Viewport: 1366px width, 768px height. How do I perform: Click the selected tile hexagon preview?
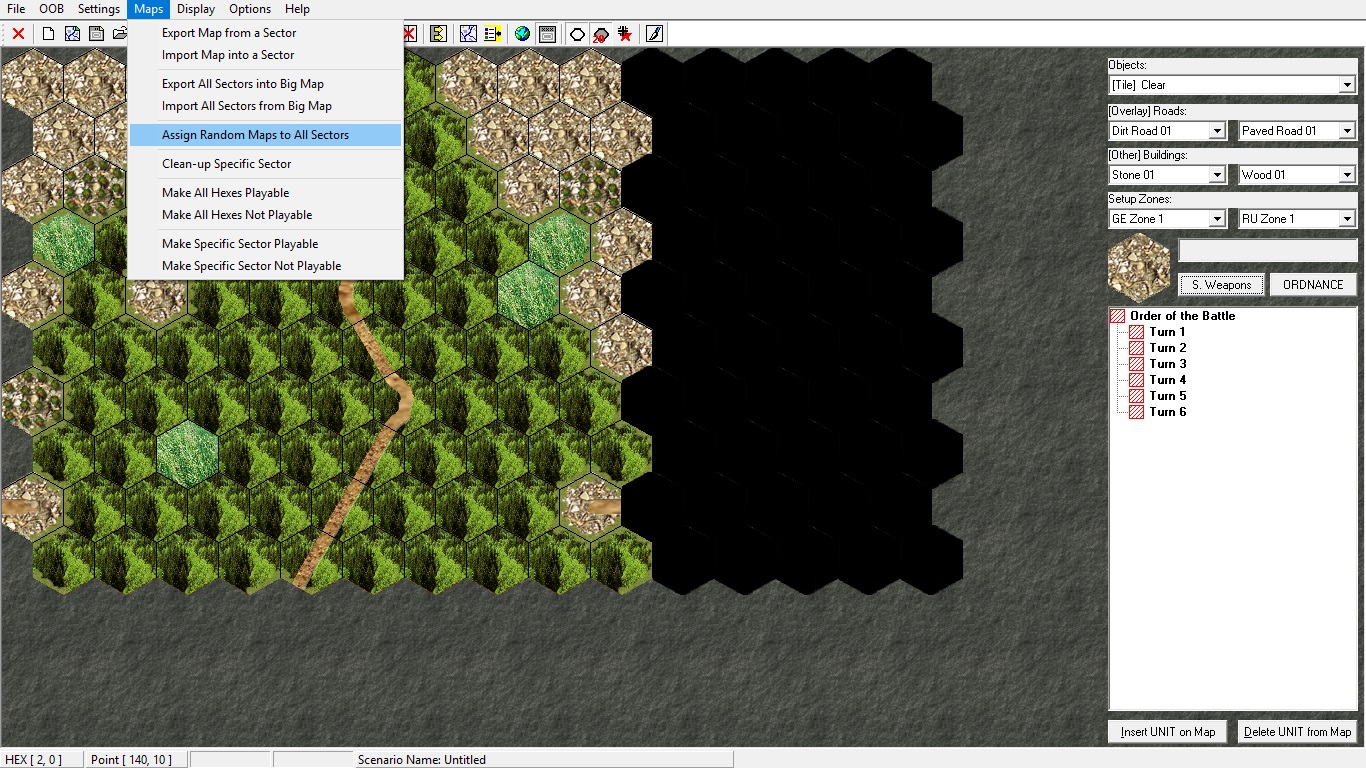coord(1139,268)
